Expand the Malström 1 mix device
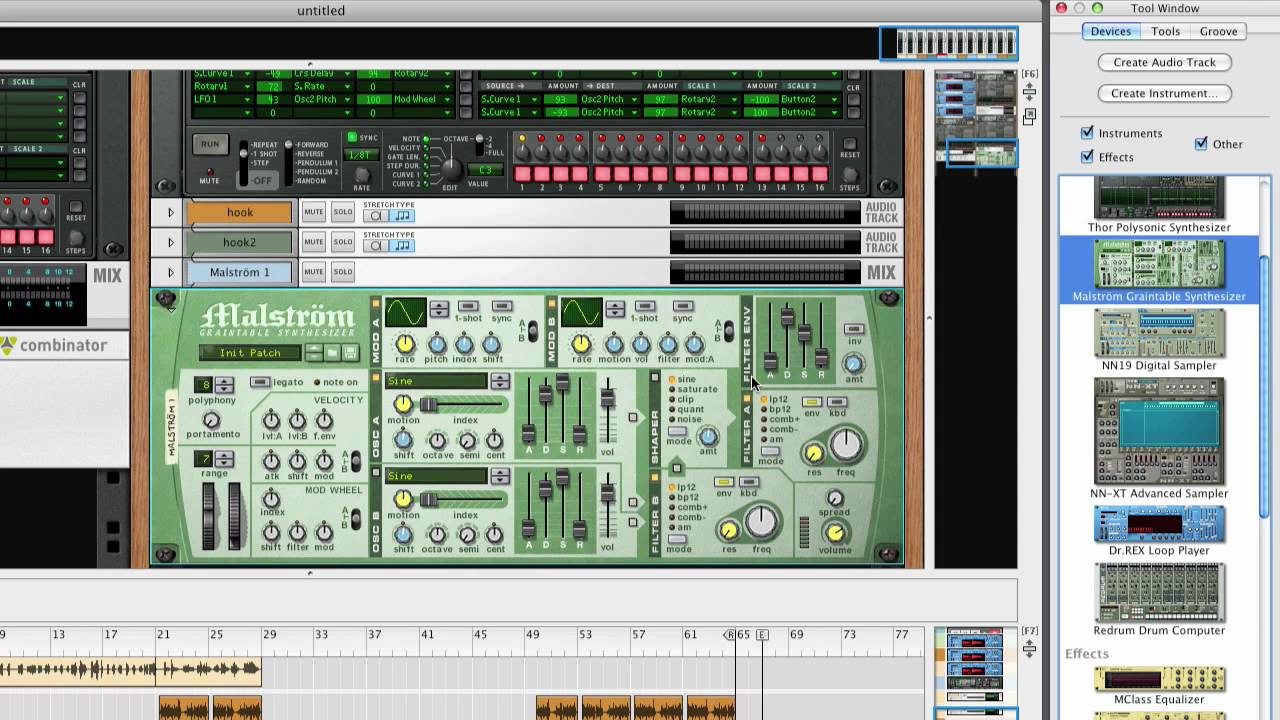The image size is (1280, 720). point(170,272)
